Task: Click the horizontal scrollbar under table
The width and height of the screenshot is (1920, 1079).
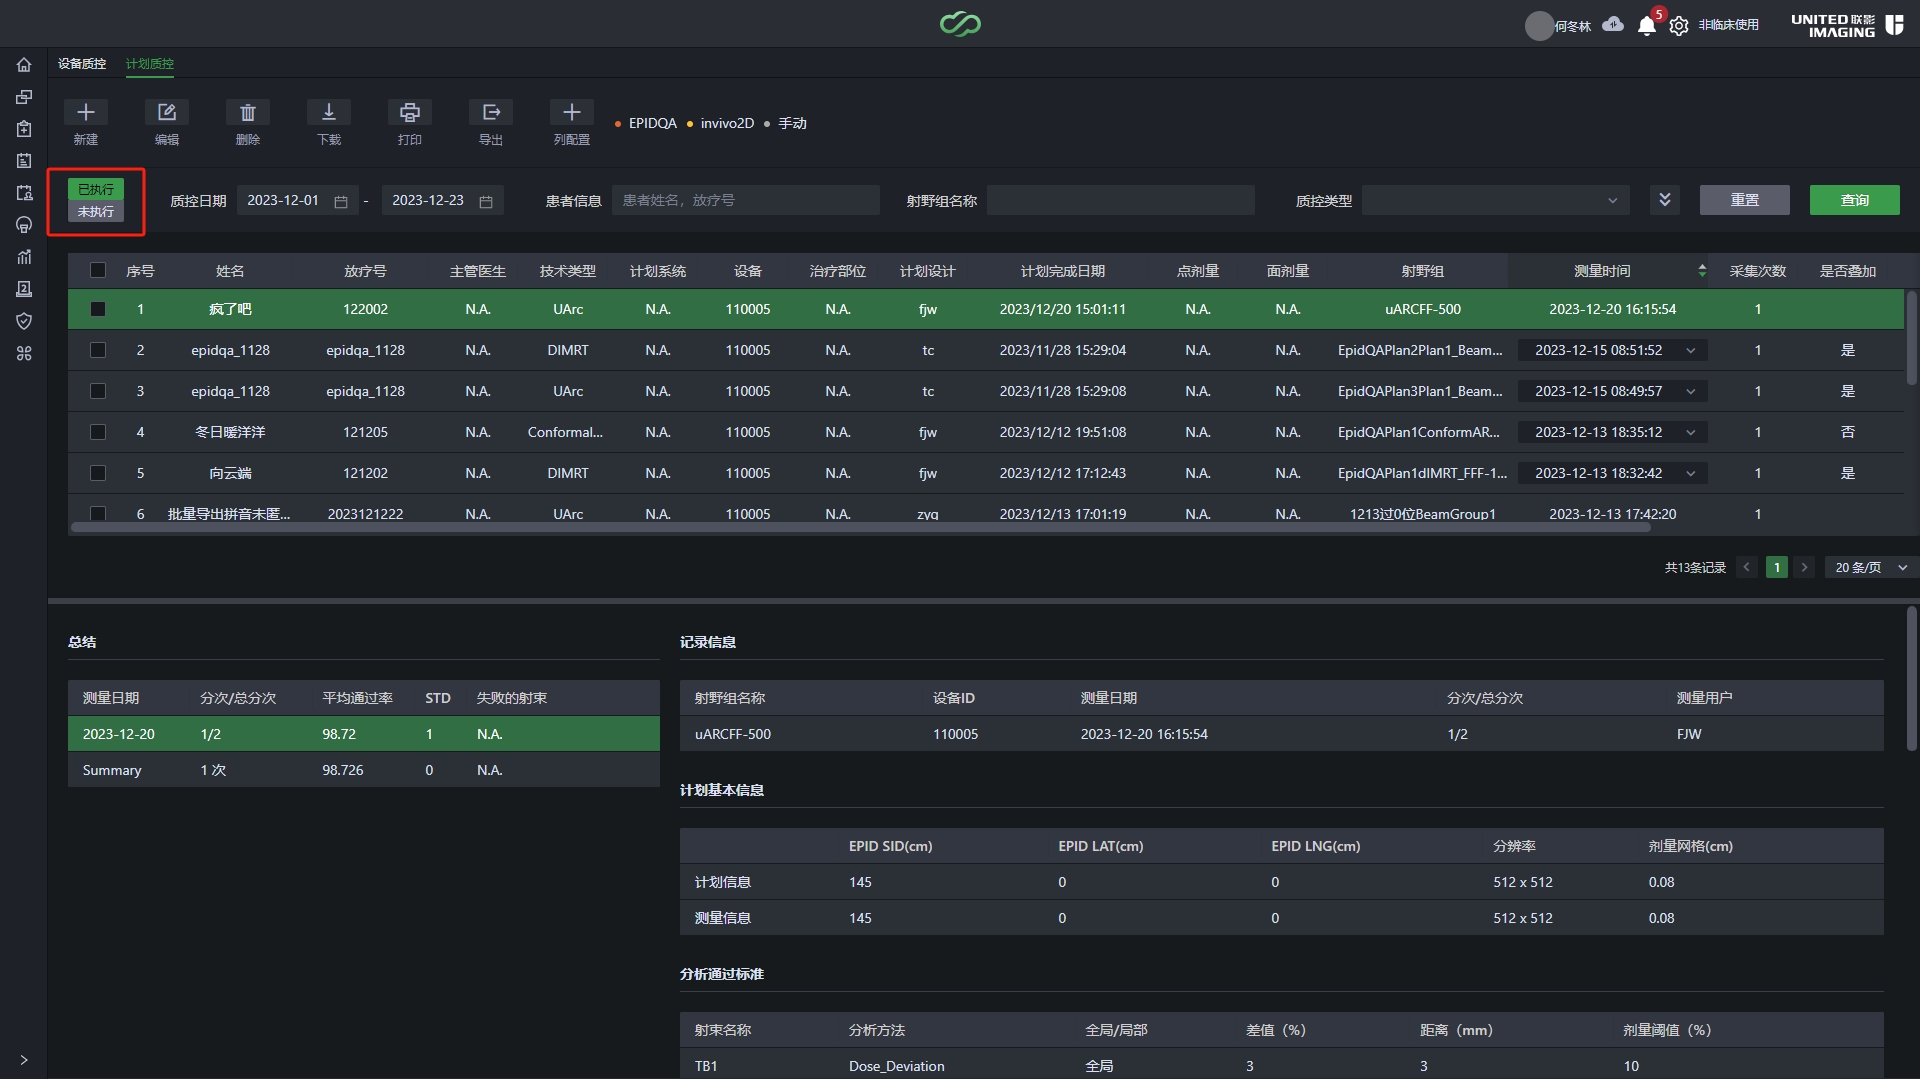Action: click(x=860, y=528)
